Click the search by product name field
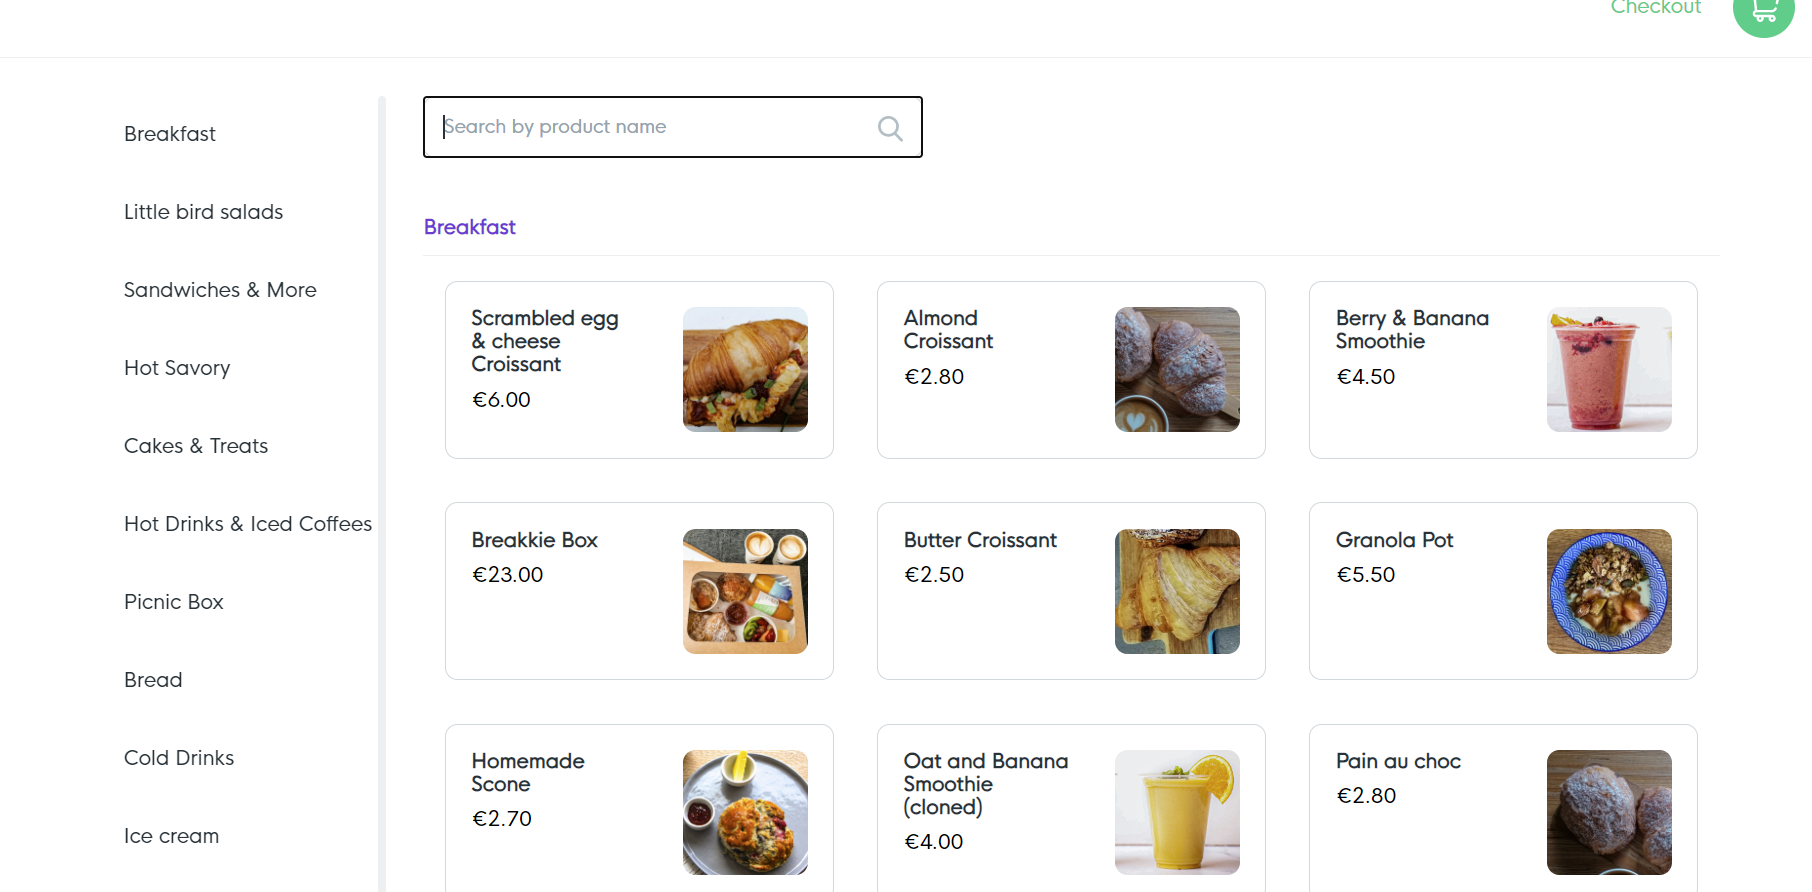The height and width of the screenshot is (892, 1812). [650, 127]
